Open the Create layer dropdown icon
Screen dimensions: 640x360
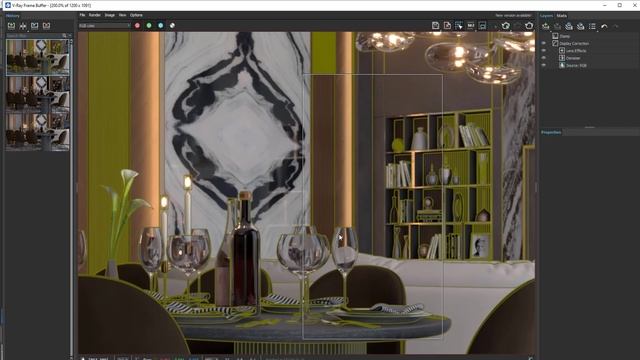click(x=546, y=27)
